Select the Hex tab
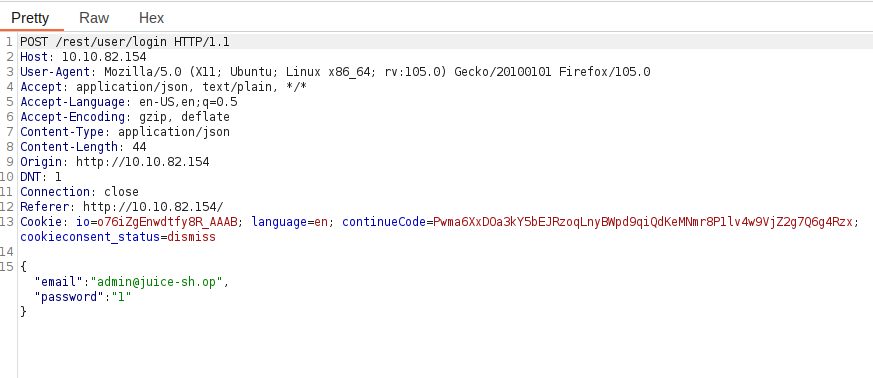Screen dimensions: 873x378 click(151, 18)
